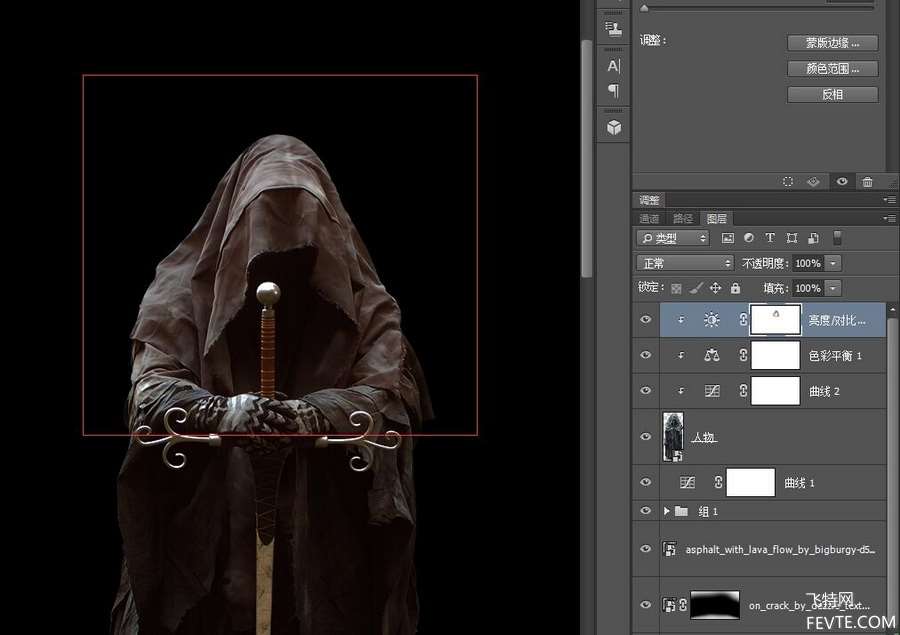
Task: Open the 3D panel cube icon
Action: (614, 127)
